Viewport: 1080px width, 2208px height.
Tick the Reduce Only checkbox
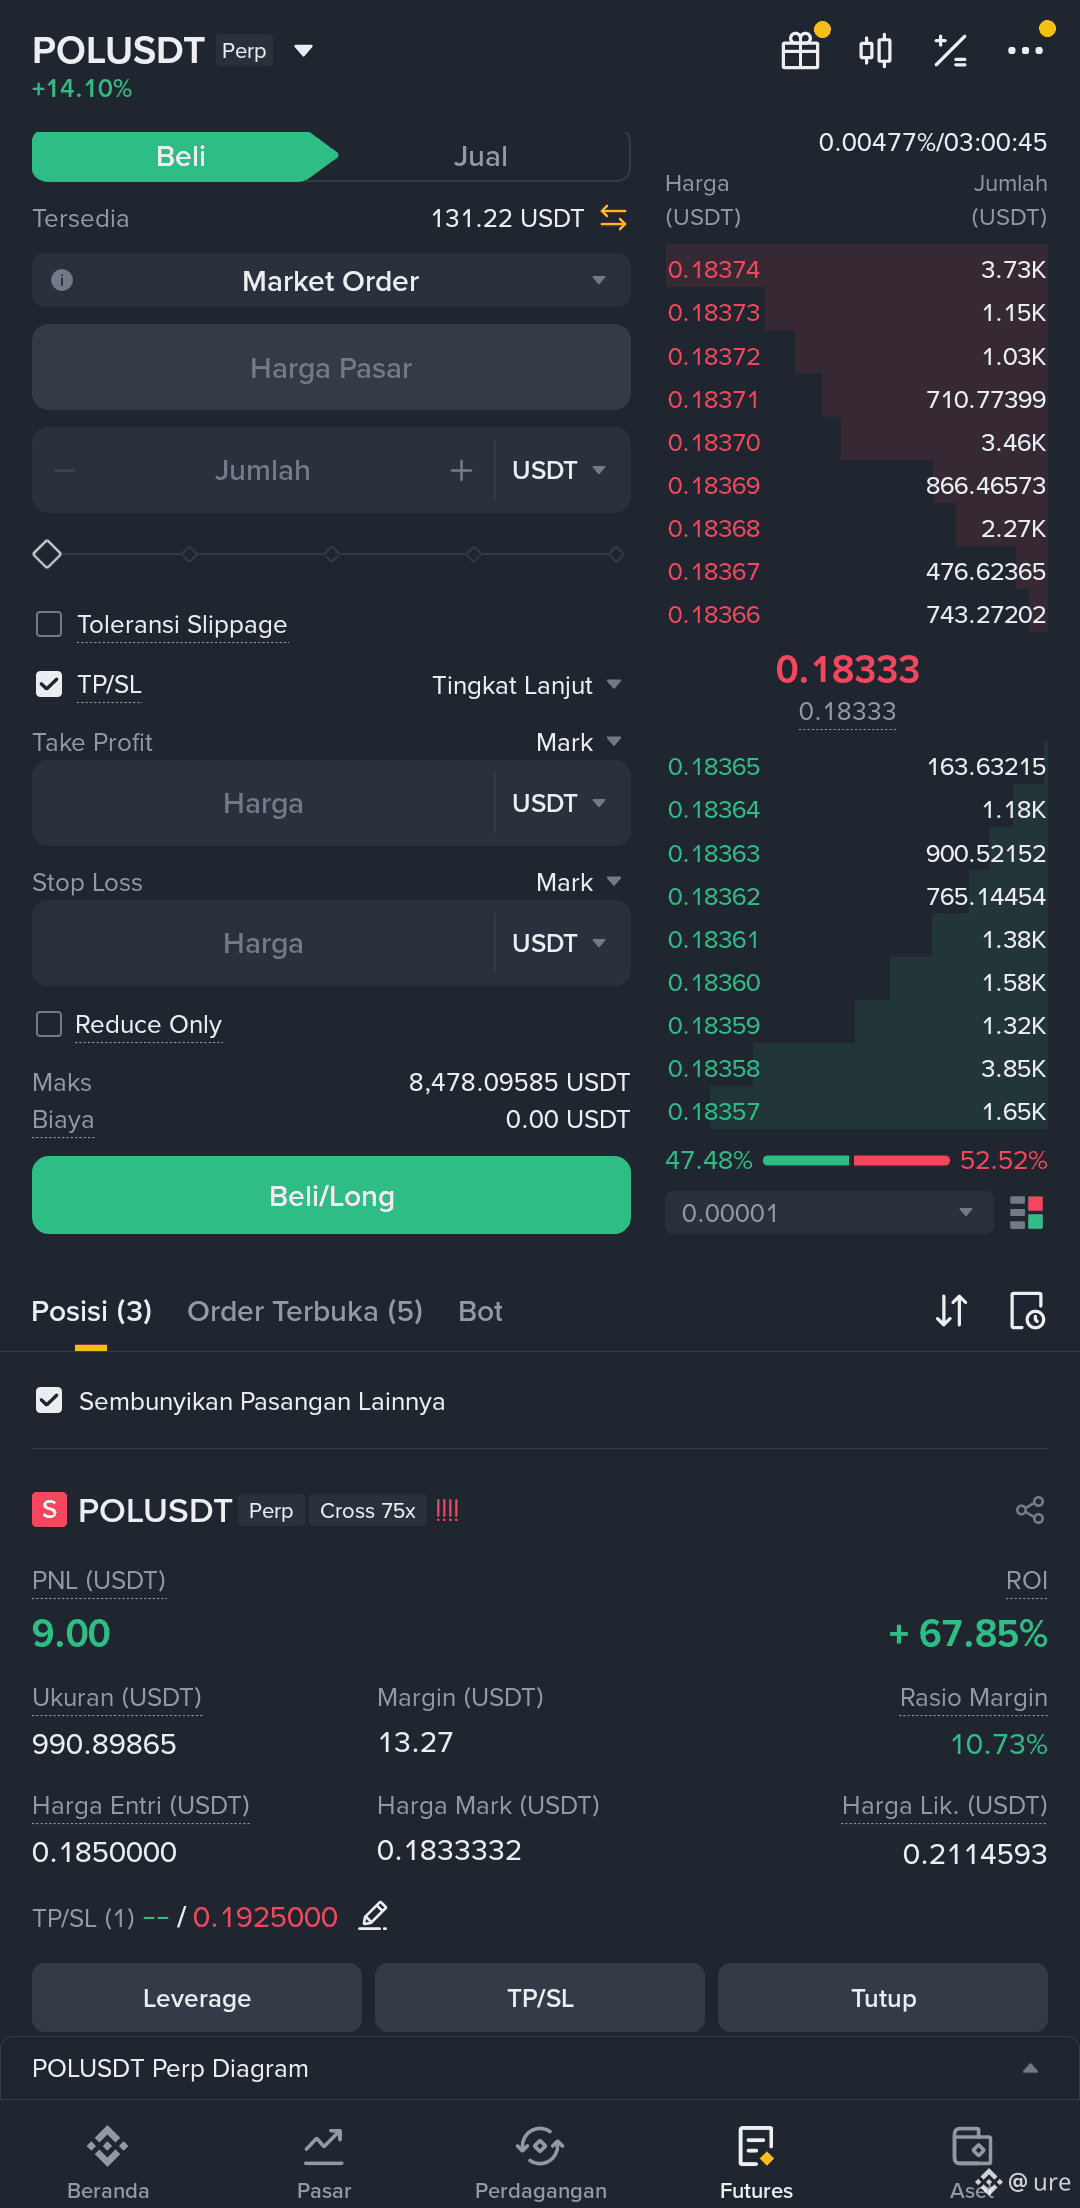(x=49, y=1024)
